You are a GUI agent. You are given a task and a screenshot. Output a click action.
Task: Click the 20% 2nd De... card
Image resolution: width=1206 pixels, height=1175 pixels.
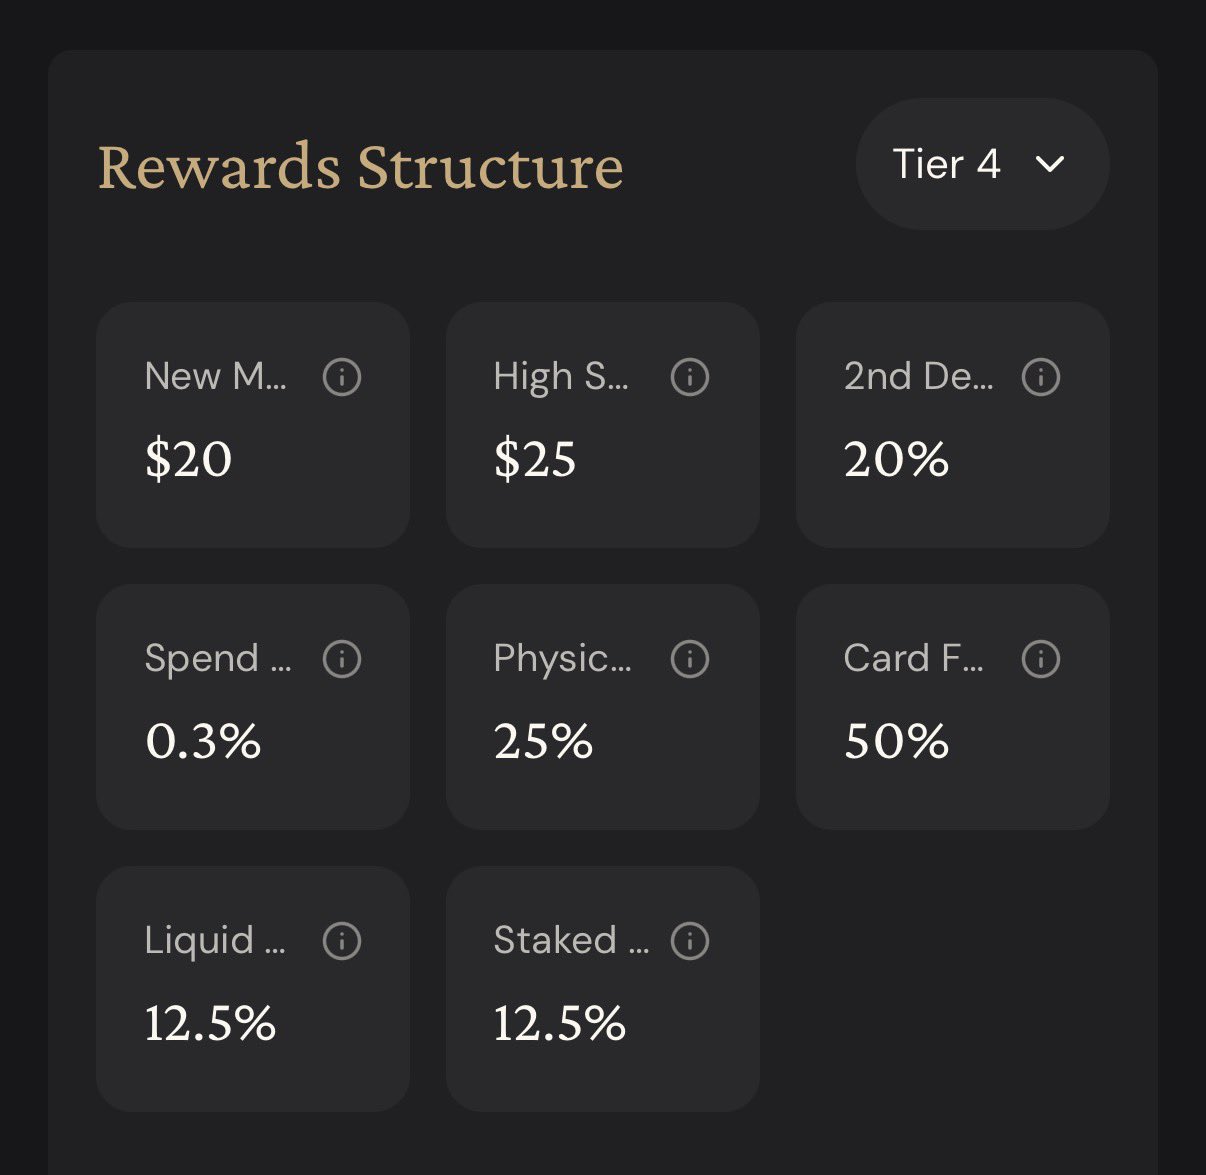tap(953, 425)
